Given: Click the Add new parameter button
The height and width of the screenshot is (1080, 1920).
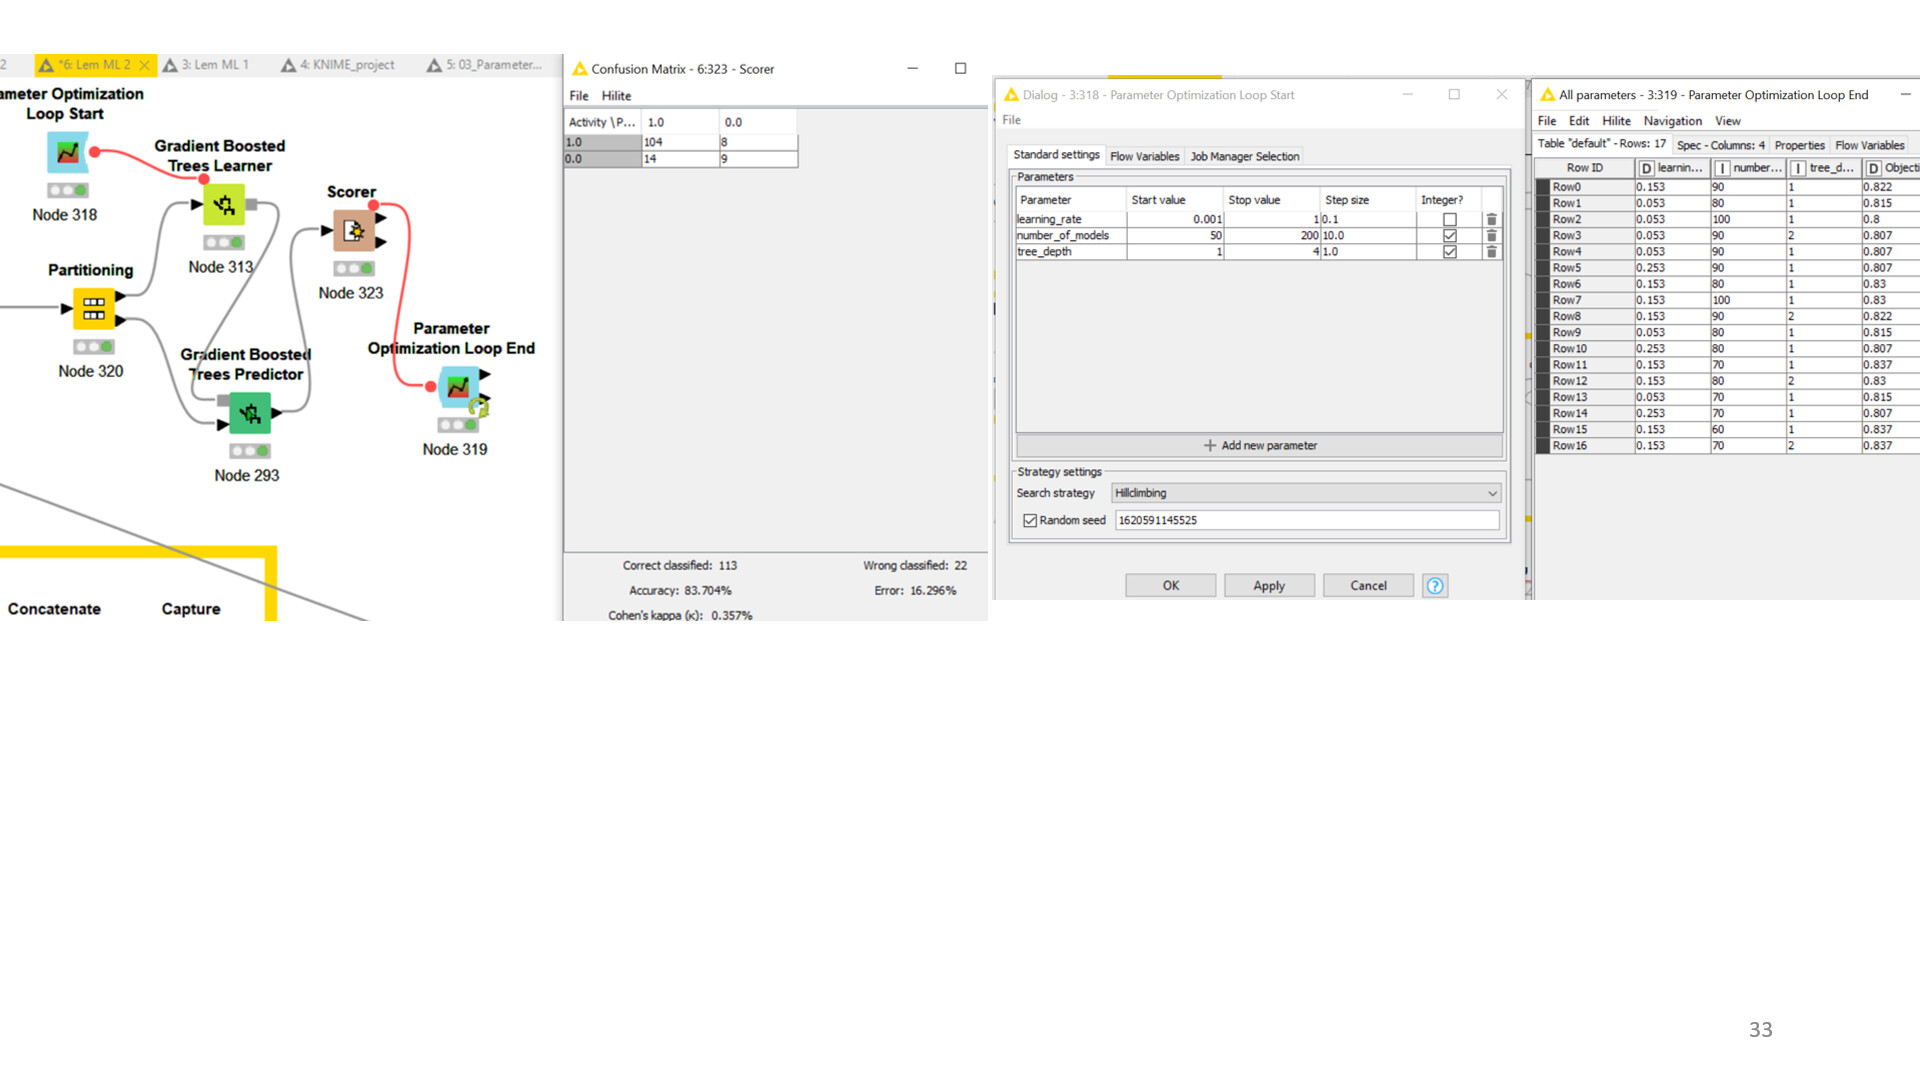Looking at the screenshot, I should [x=1259, y=446].
